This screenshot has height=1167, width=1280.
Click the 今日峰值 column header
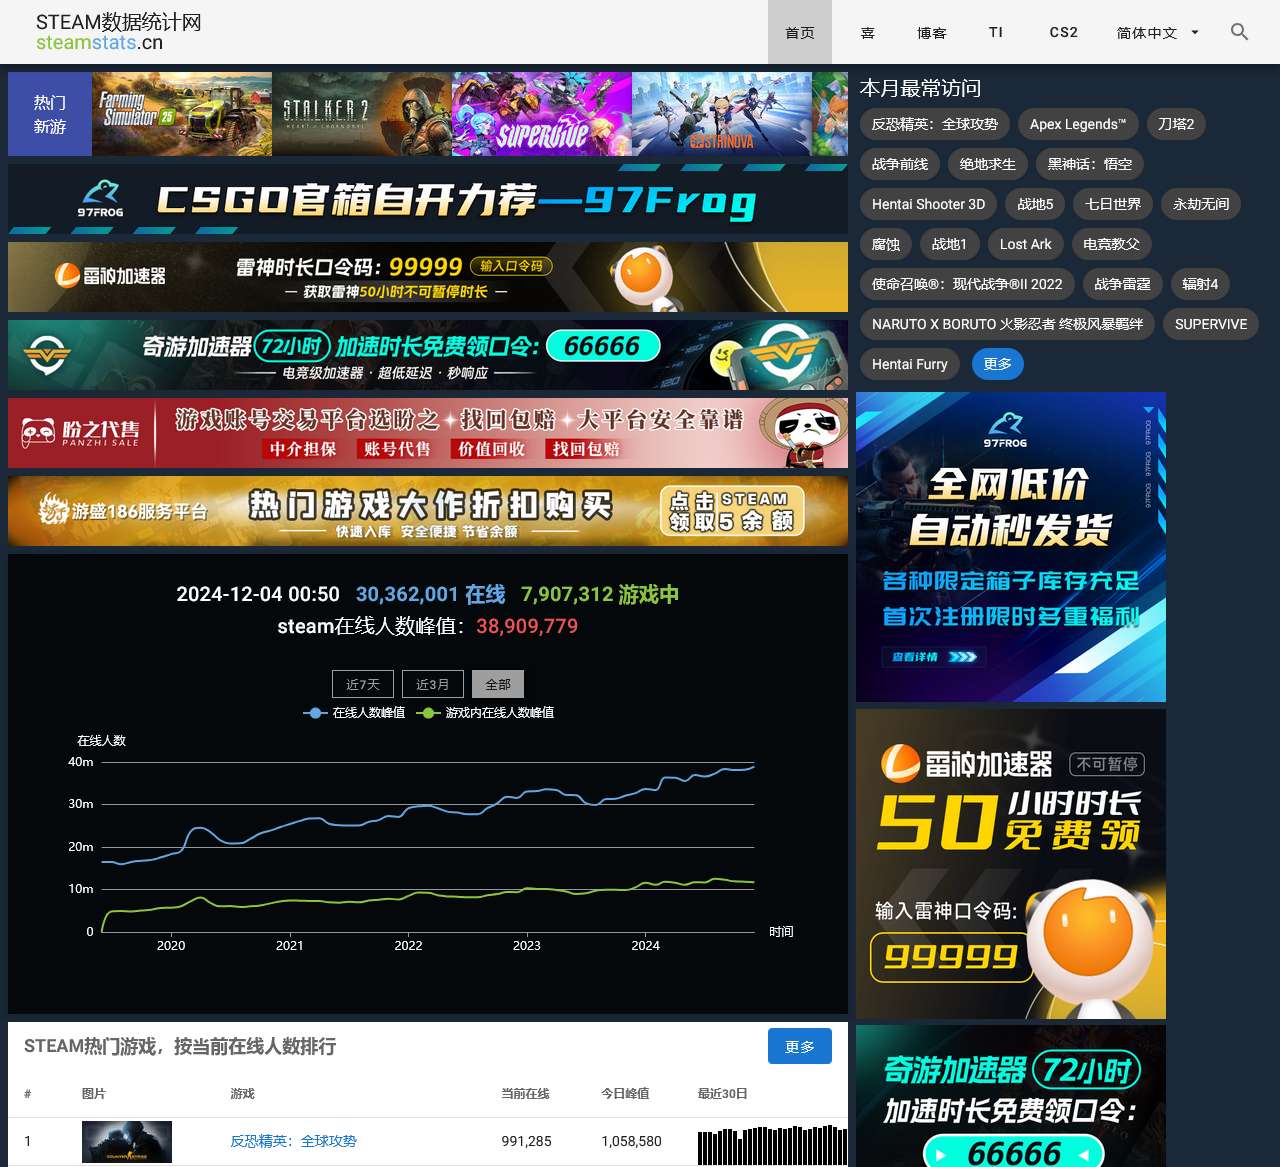(625, 1093)
